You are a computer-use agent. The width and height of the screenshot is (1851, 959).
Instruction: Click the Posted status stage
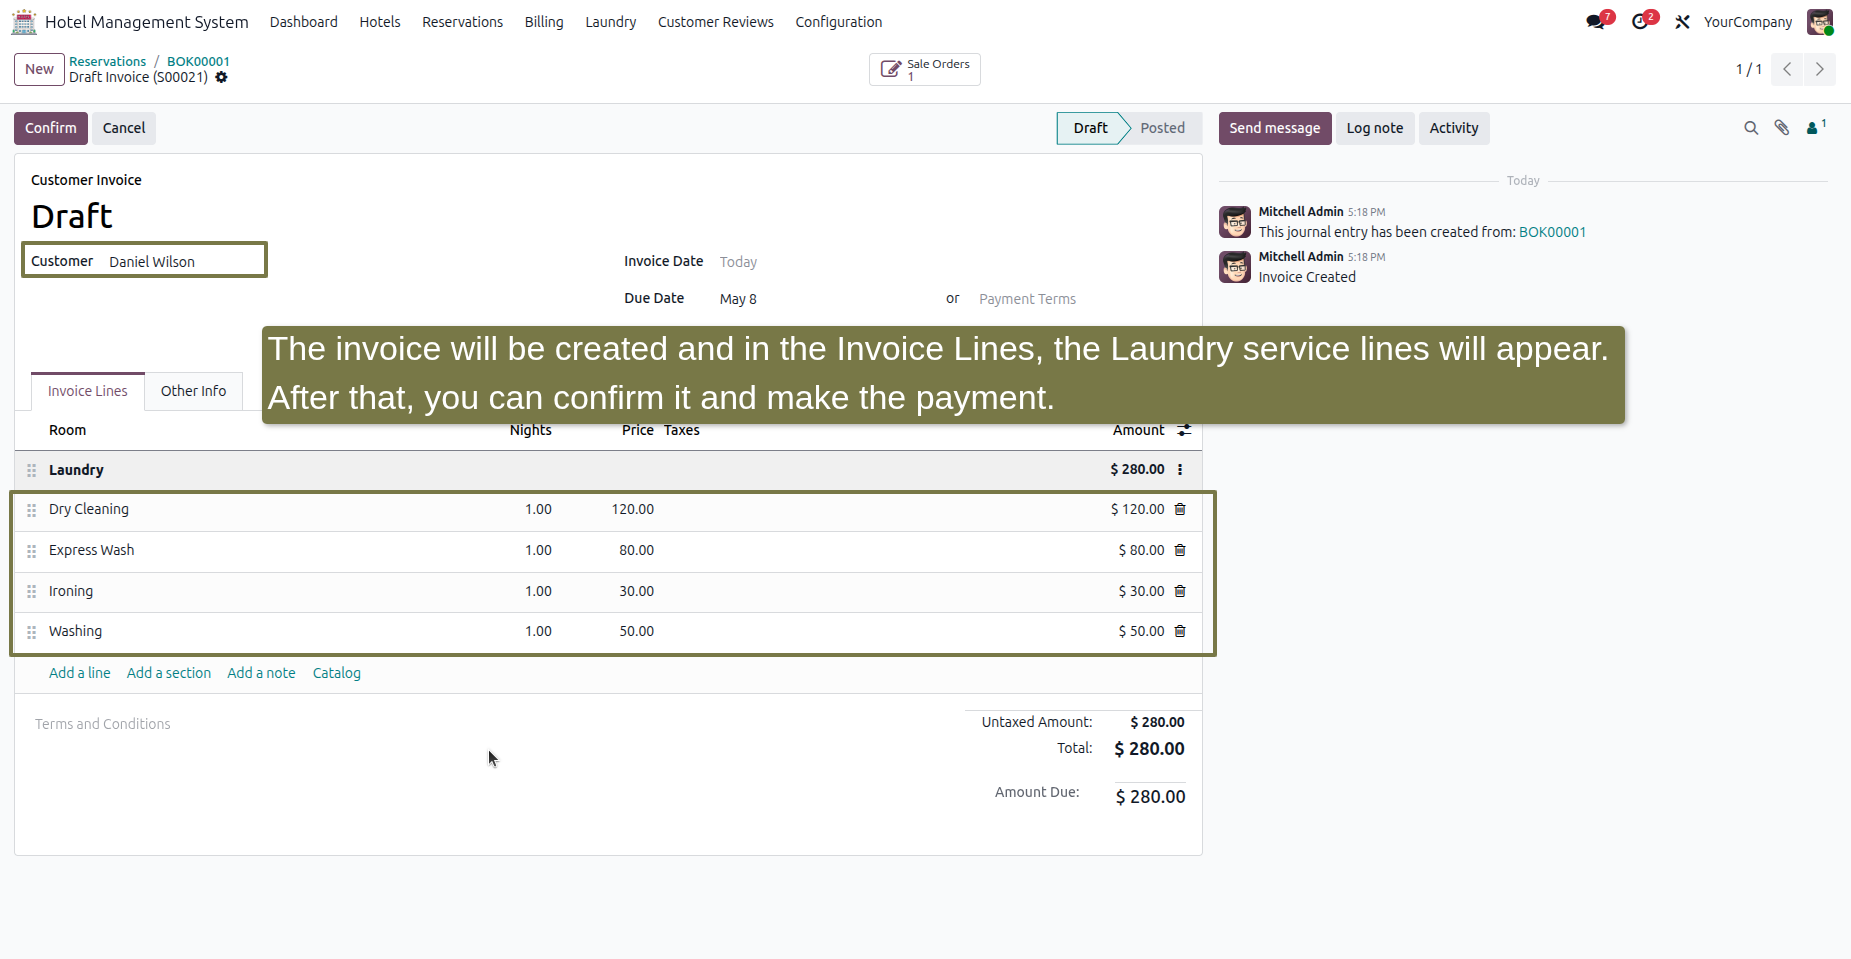pyautogui.click(x=1162, y=128)
